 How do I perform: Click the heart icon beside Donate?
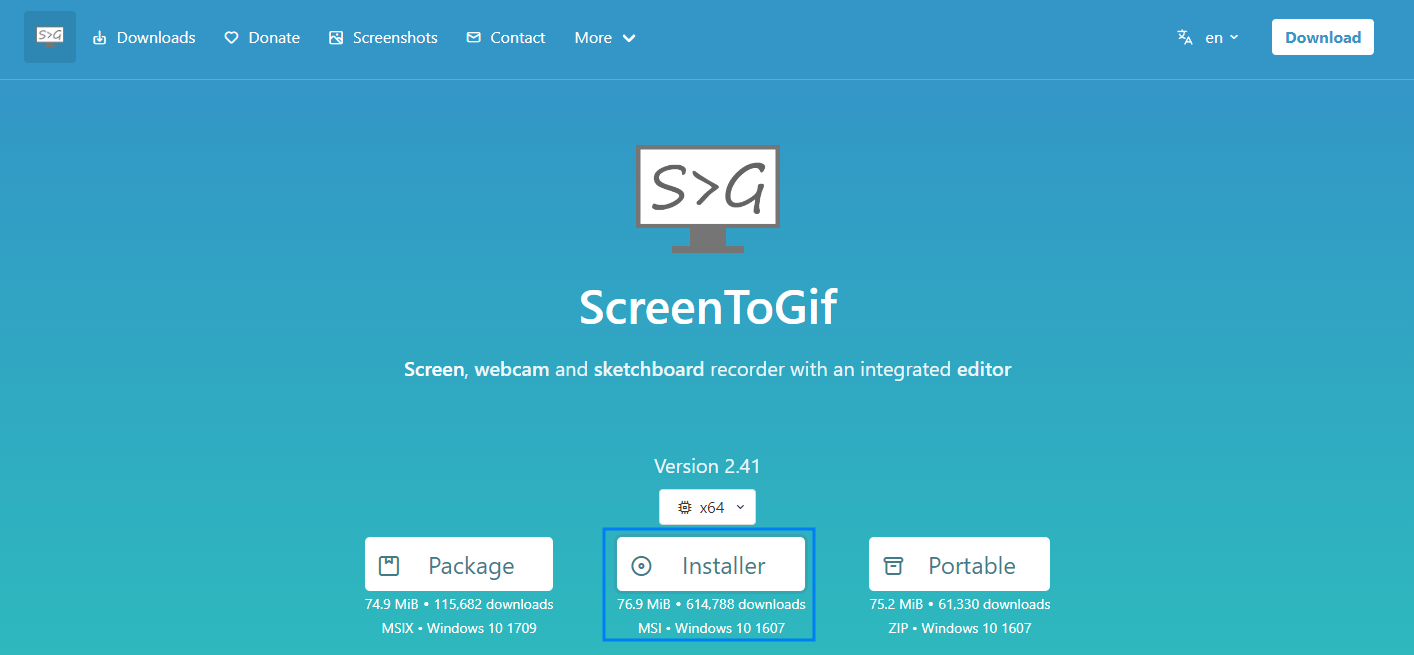point(231,38)
